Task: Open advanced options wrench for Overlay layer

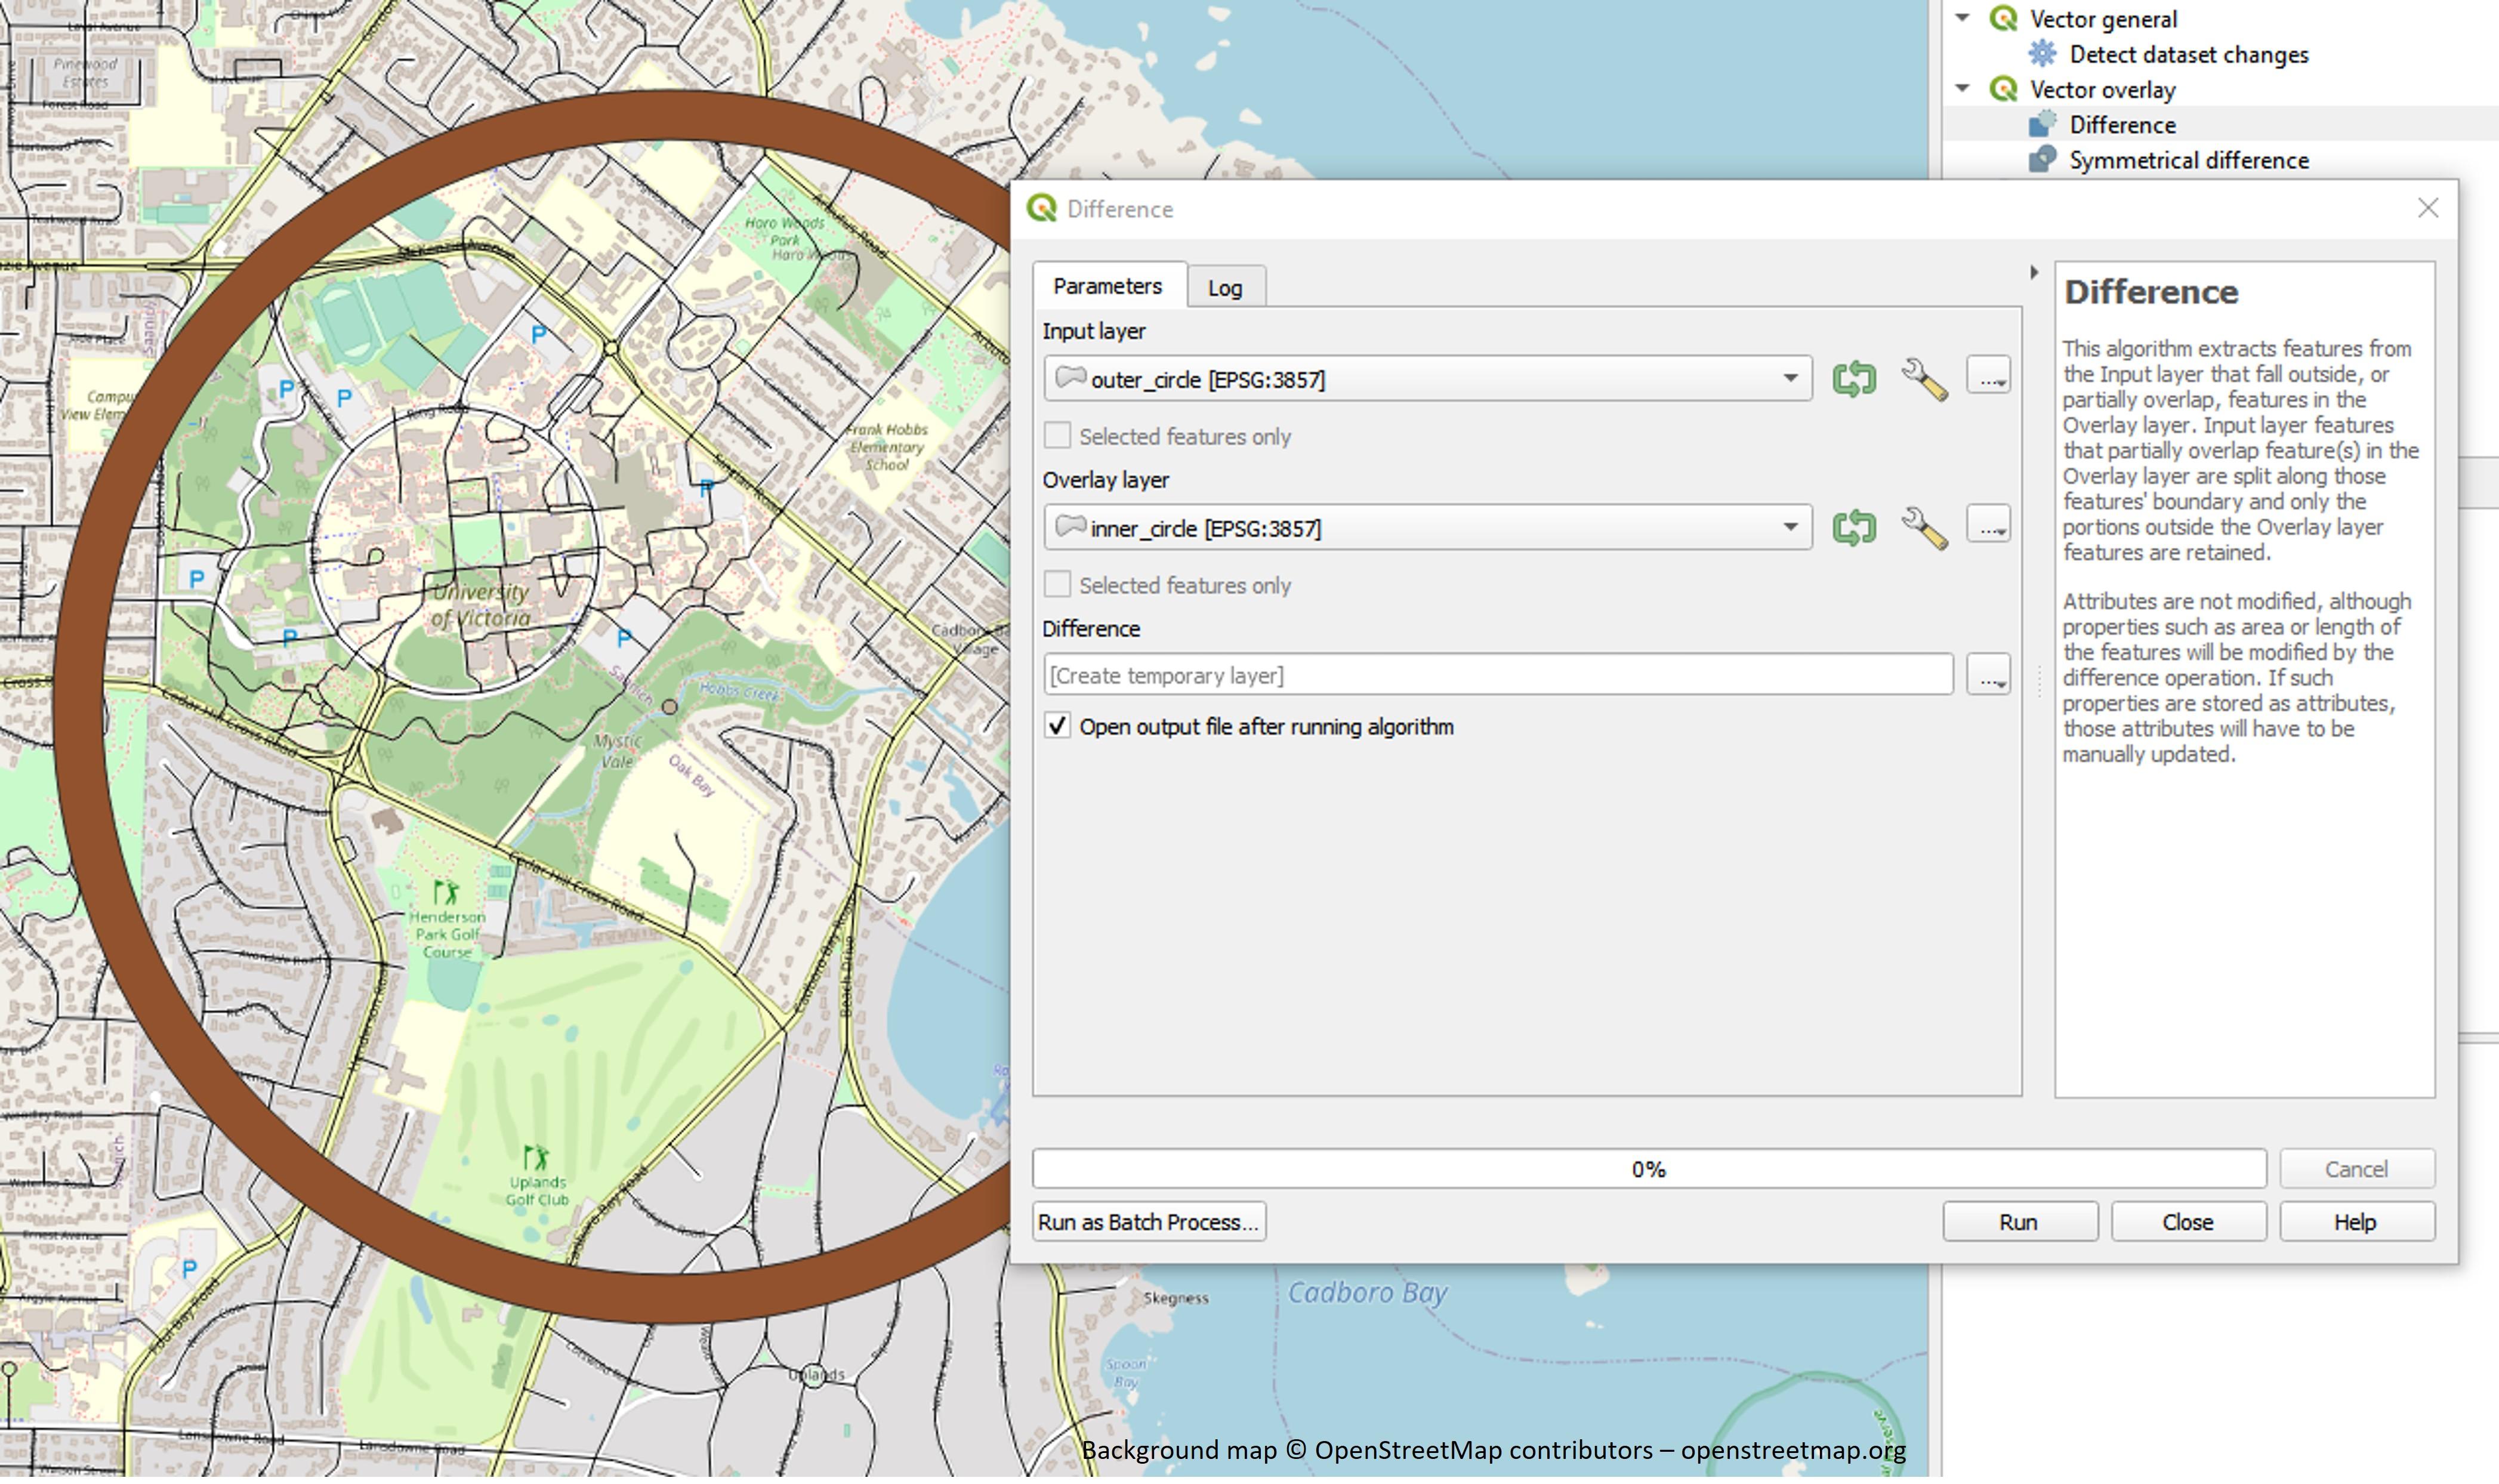Action: coord(1924,528)
